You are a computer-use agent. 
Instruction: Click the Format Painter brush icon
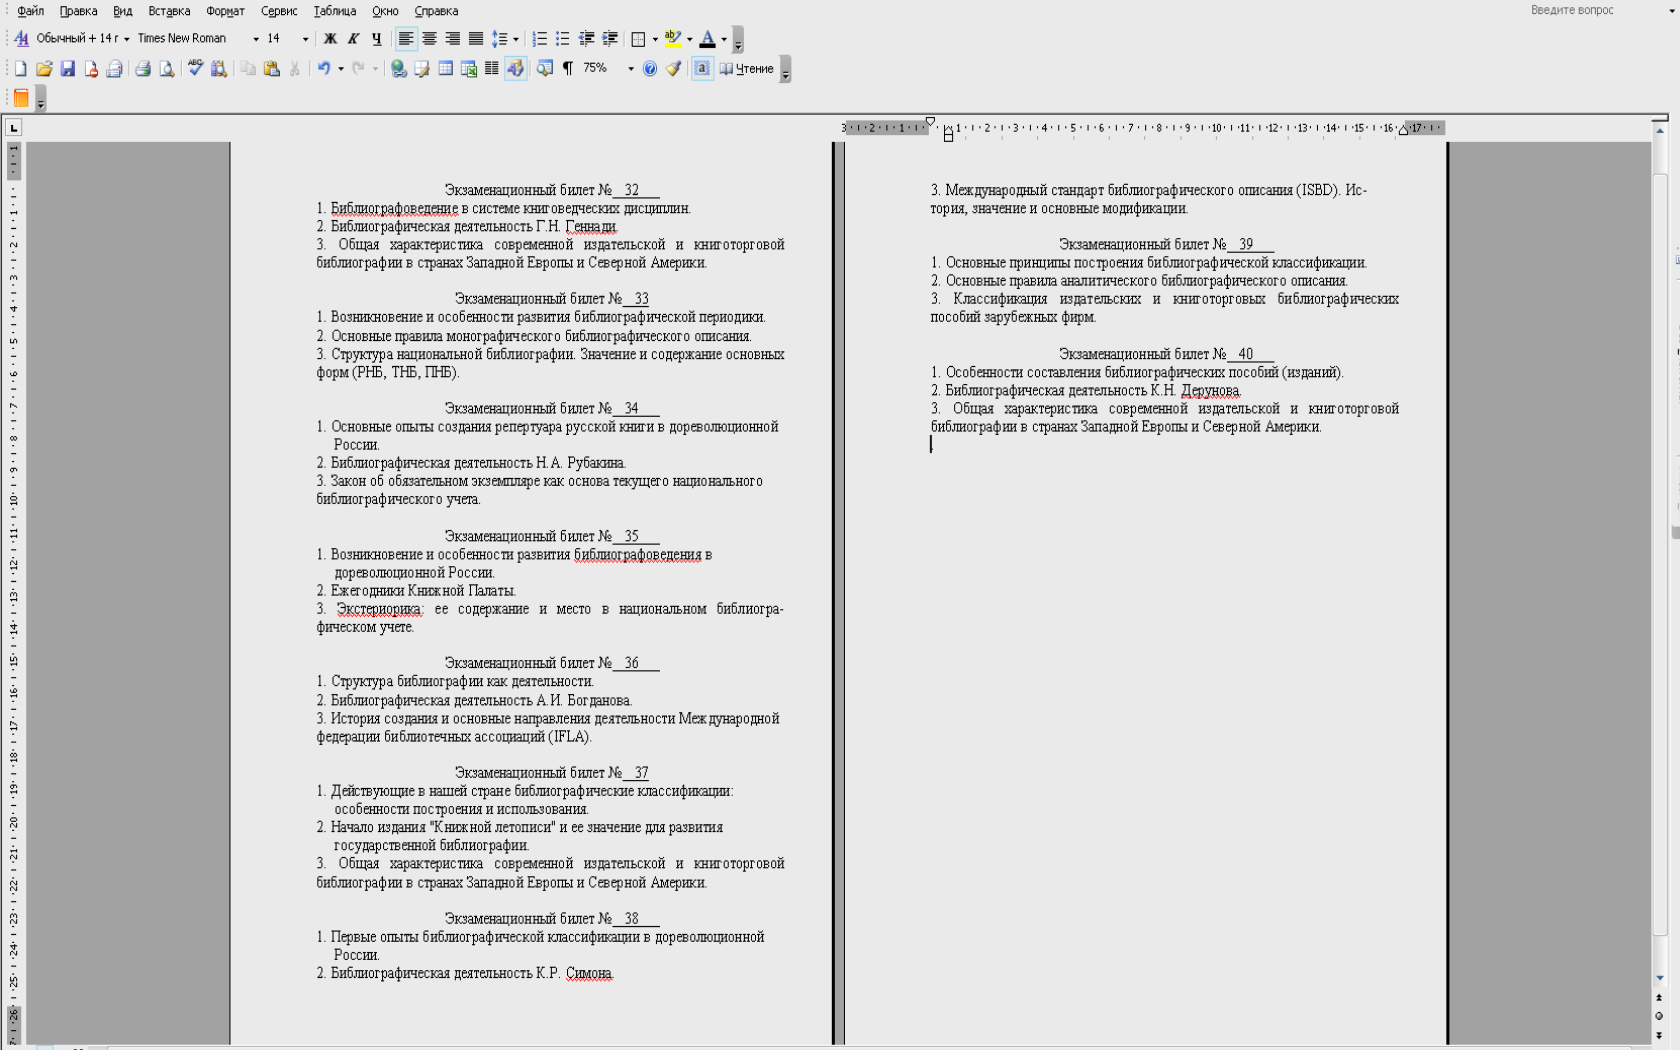[x=674, y=69]
